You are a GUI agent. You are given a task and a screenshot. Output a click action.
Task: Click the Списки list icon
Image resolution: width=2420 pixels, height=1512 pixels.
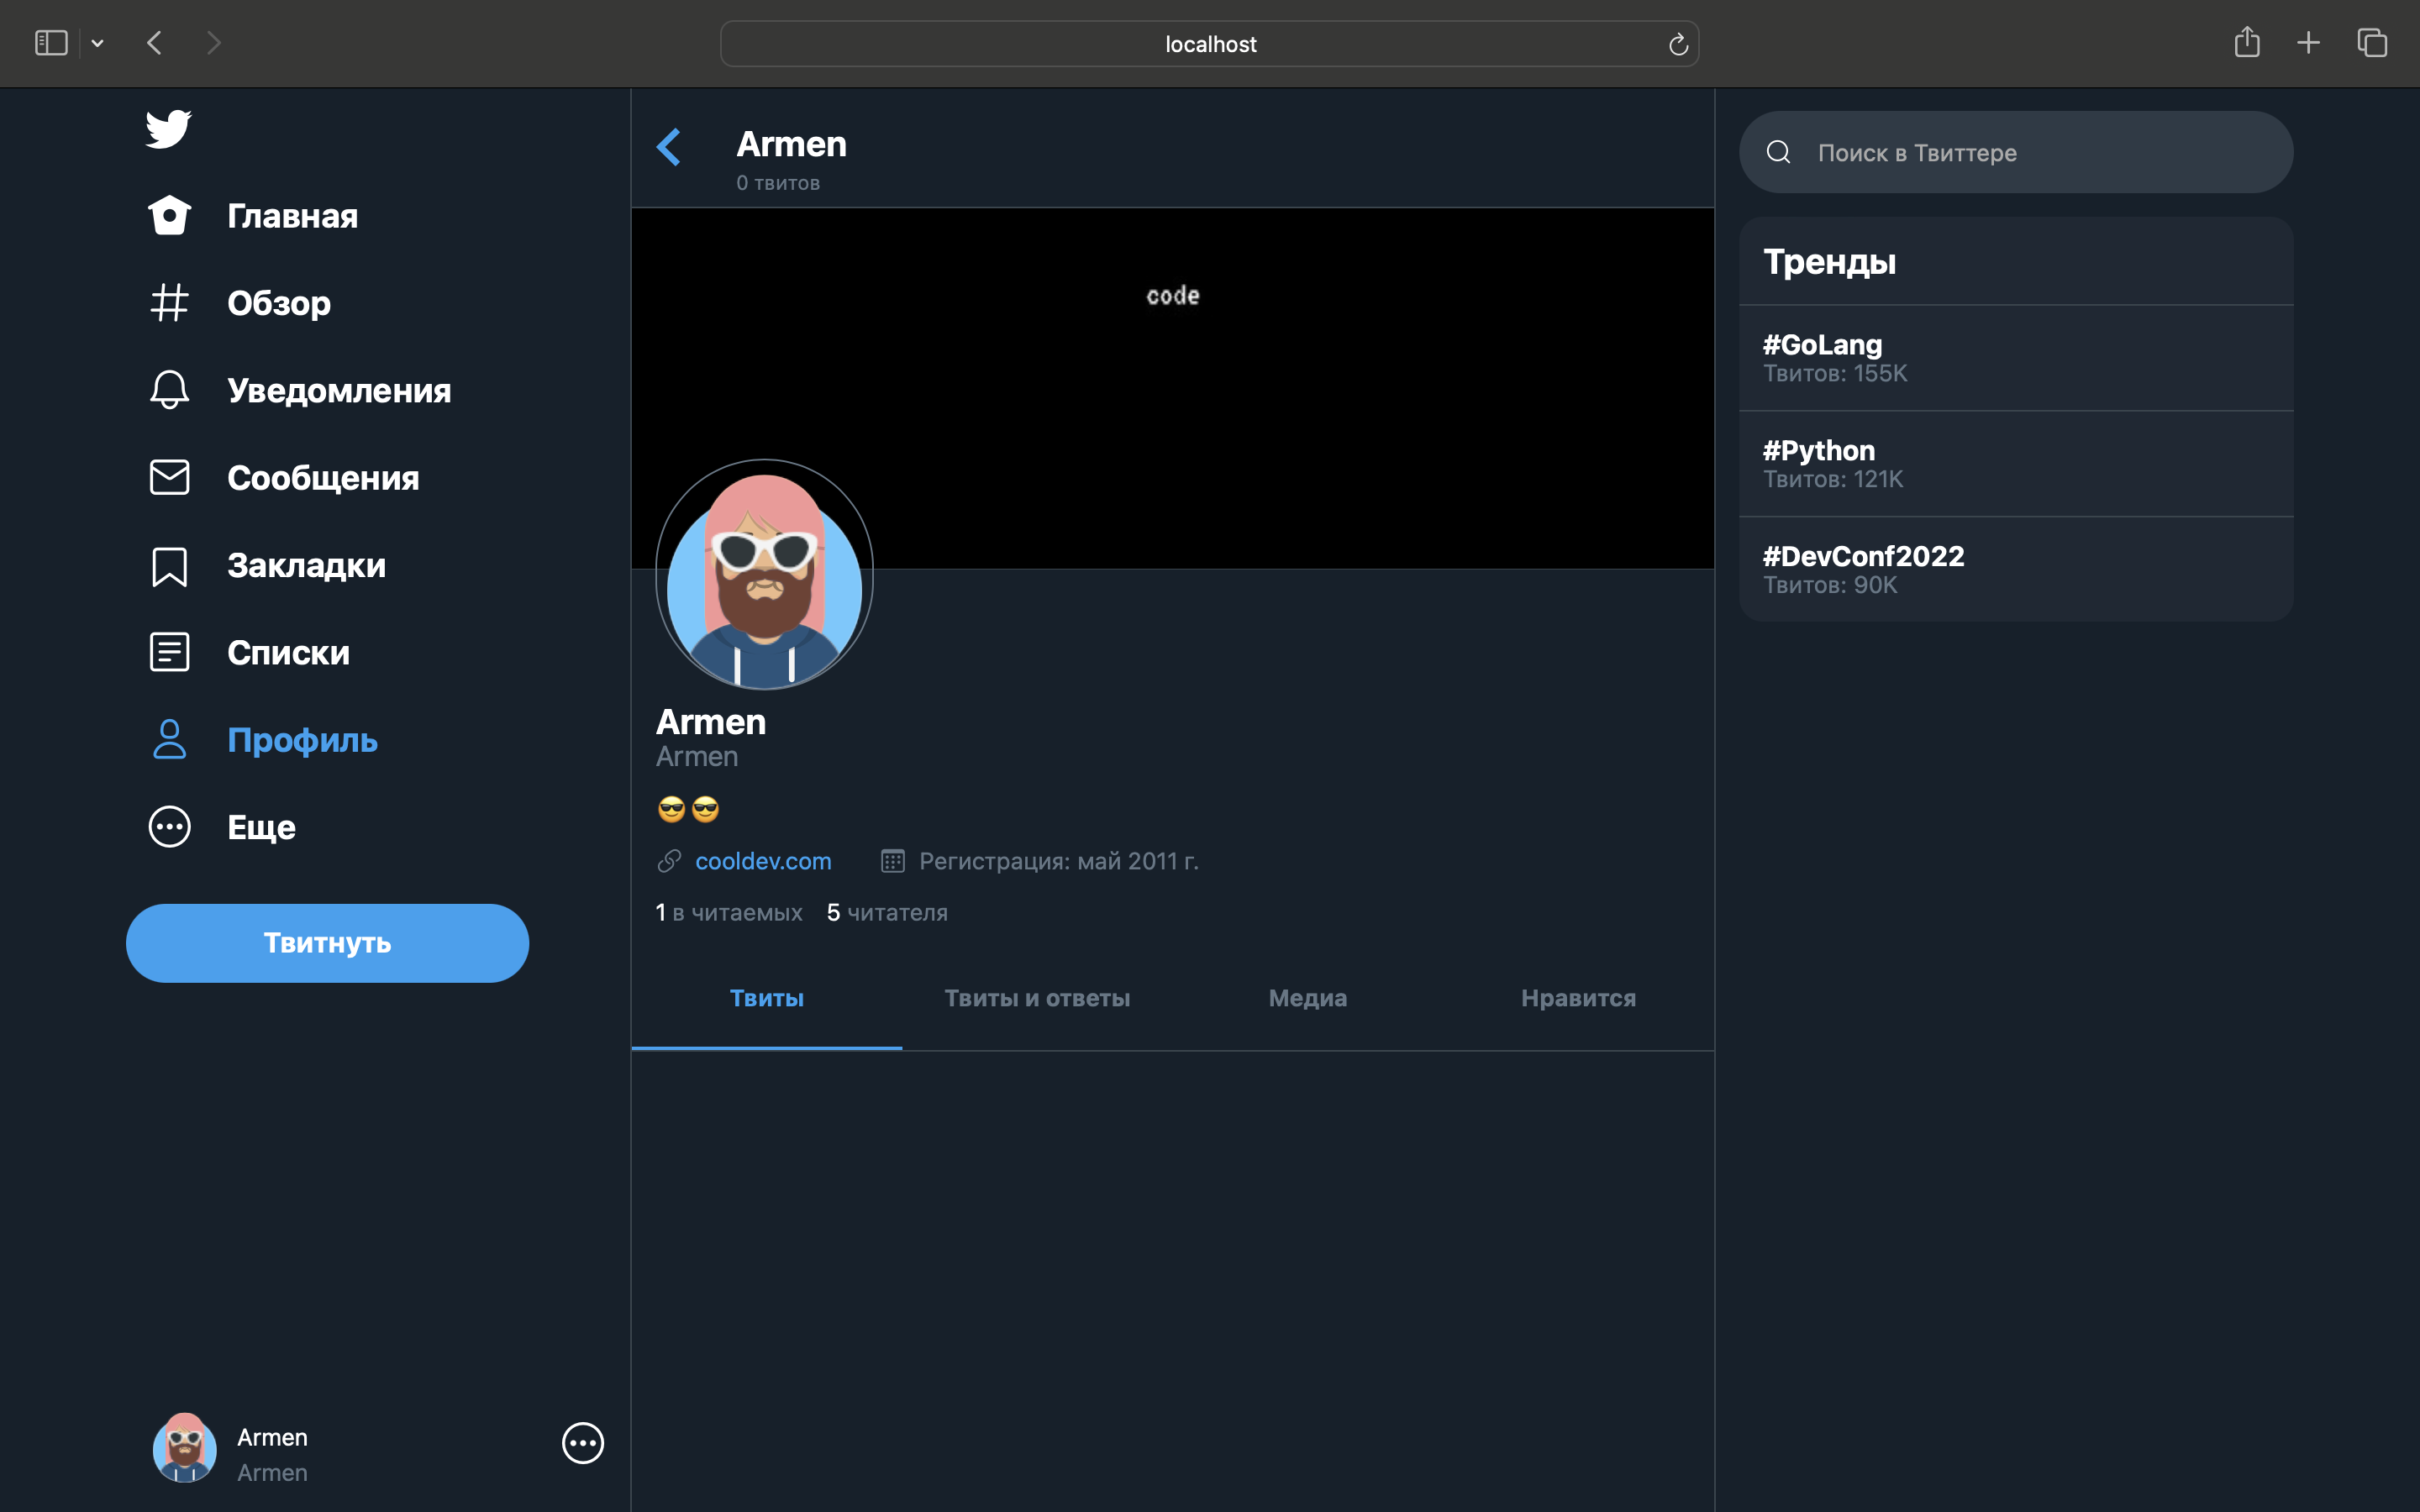[x=169, y=652]
